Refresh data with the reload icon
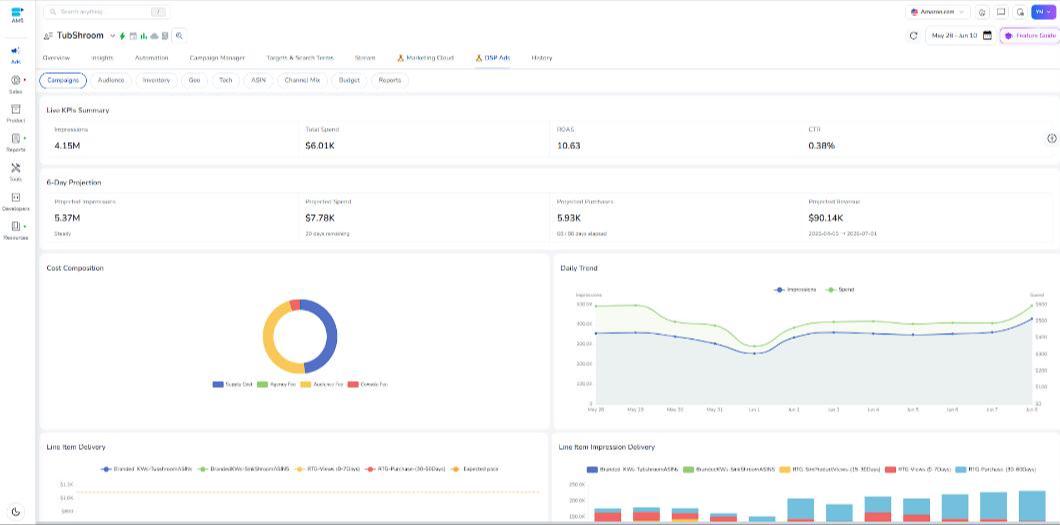The image size is (1060, 525). click(913, 36)
